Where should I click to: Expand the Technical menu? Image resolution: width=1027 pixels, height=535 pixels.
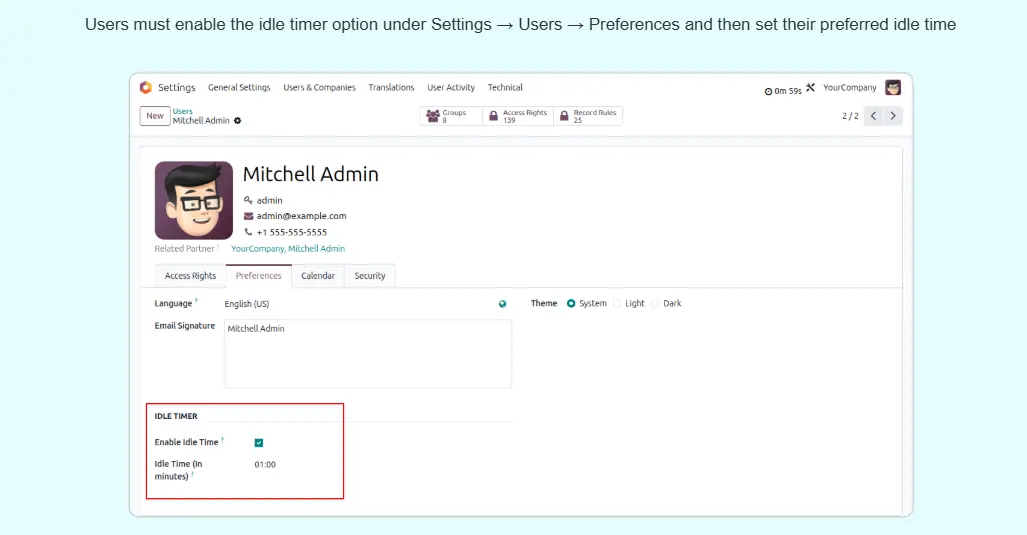click(x=505, y=88)
